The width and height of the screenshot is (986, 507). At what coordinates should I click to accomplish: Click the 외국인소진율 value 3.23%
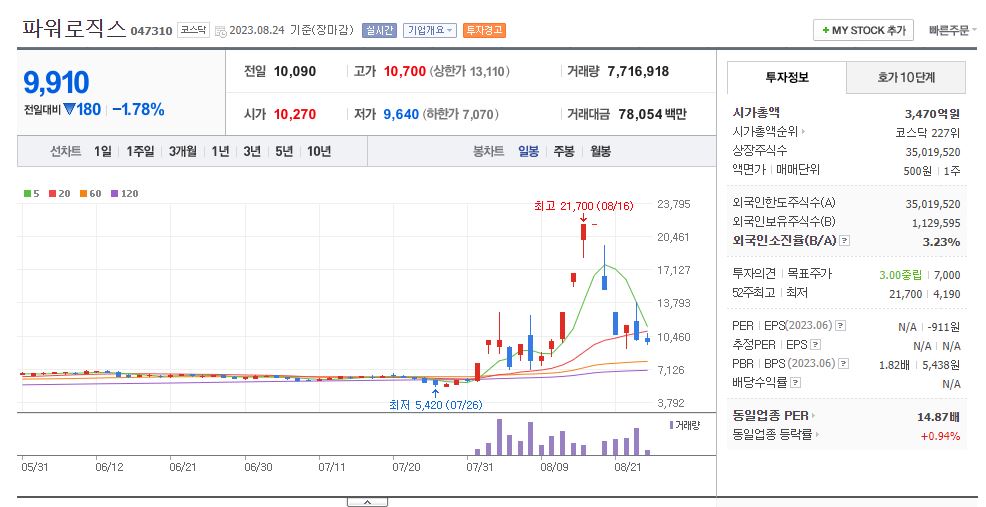(941, 242)
